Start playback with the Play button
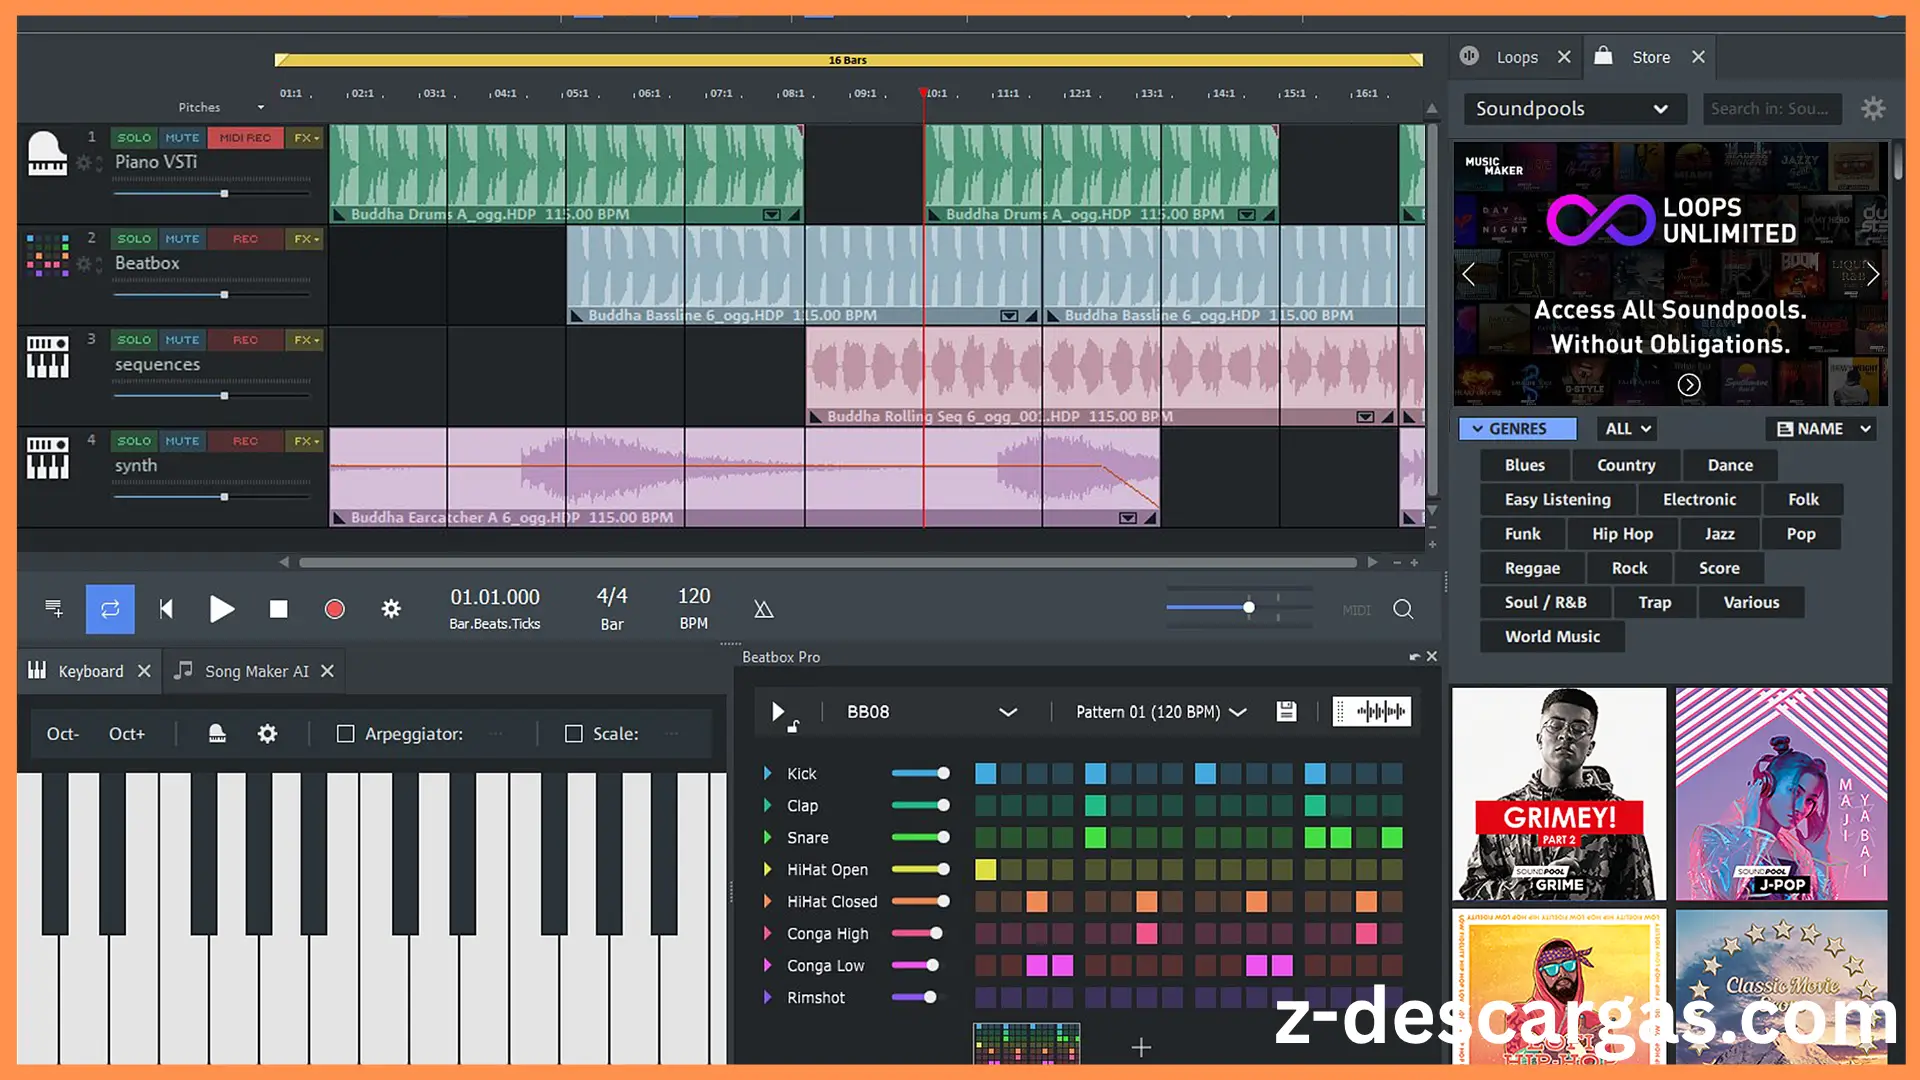The width and height of the screenshot is (1920, 1080). click(x=222, y=609)
